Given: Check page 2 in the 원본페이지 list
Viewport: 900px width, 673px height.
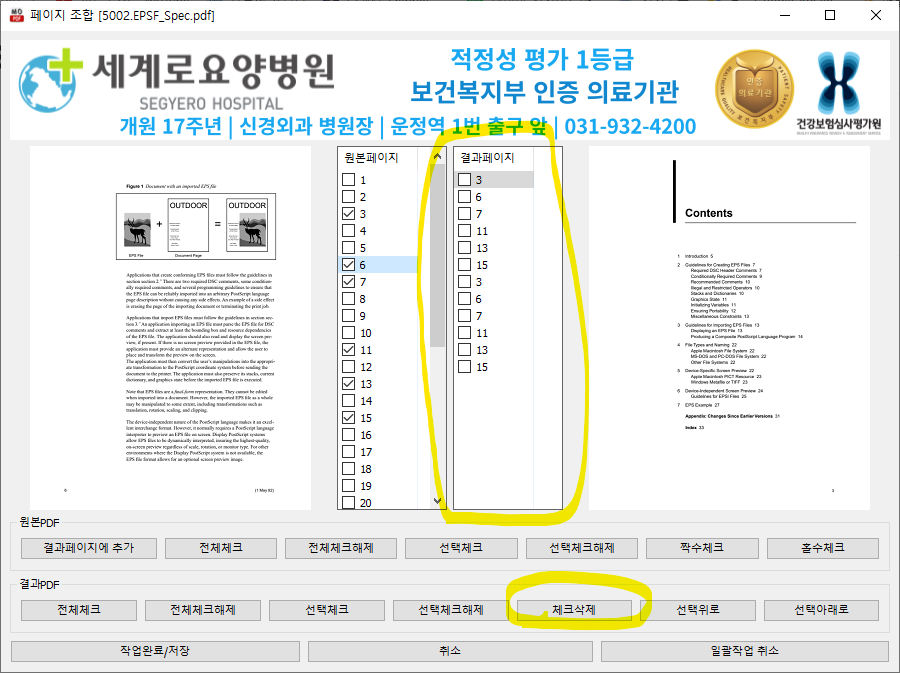Looking at the screenshot, I should point(348,197).
